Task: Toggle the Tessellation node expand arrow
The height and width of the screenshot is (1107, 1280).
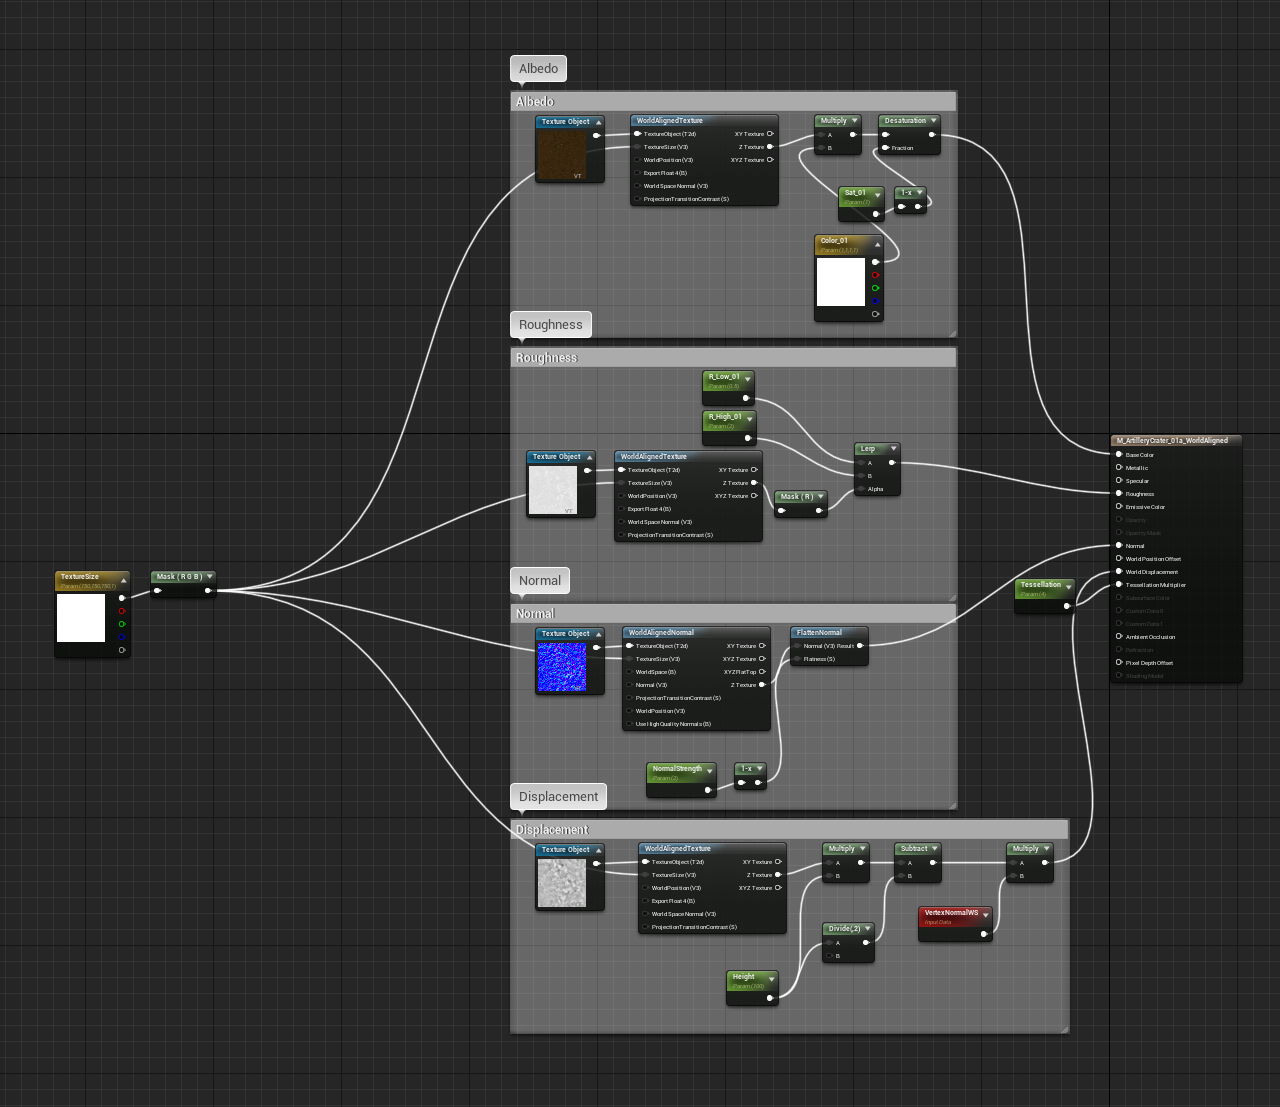Action: pyautogui.click(x=1068, y=587)
